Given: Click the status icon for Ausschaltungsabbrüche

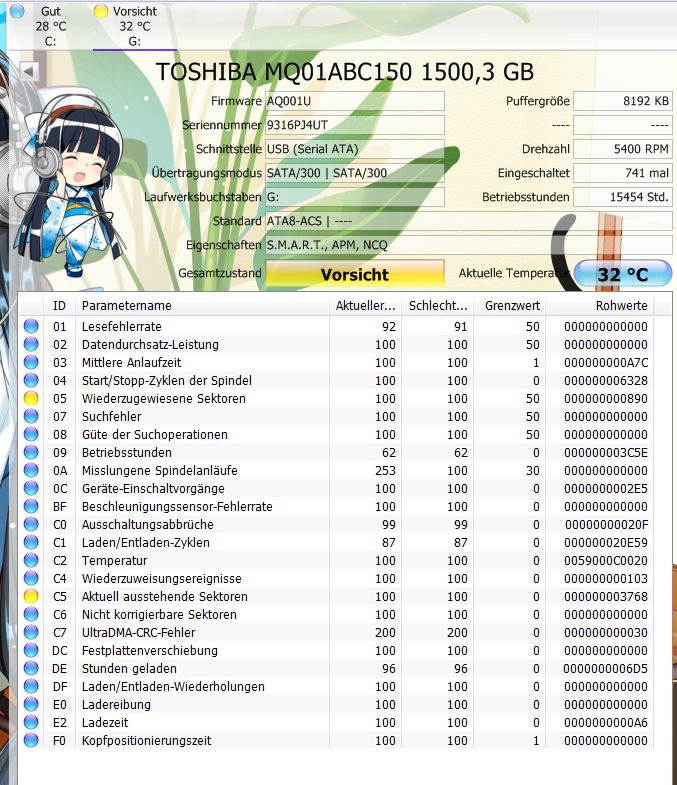Looking at the screenshot, I should 31,525.
